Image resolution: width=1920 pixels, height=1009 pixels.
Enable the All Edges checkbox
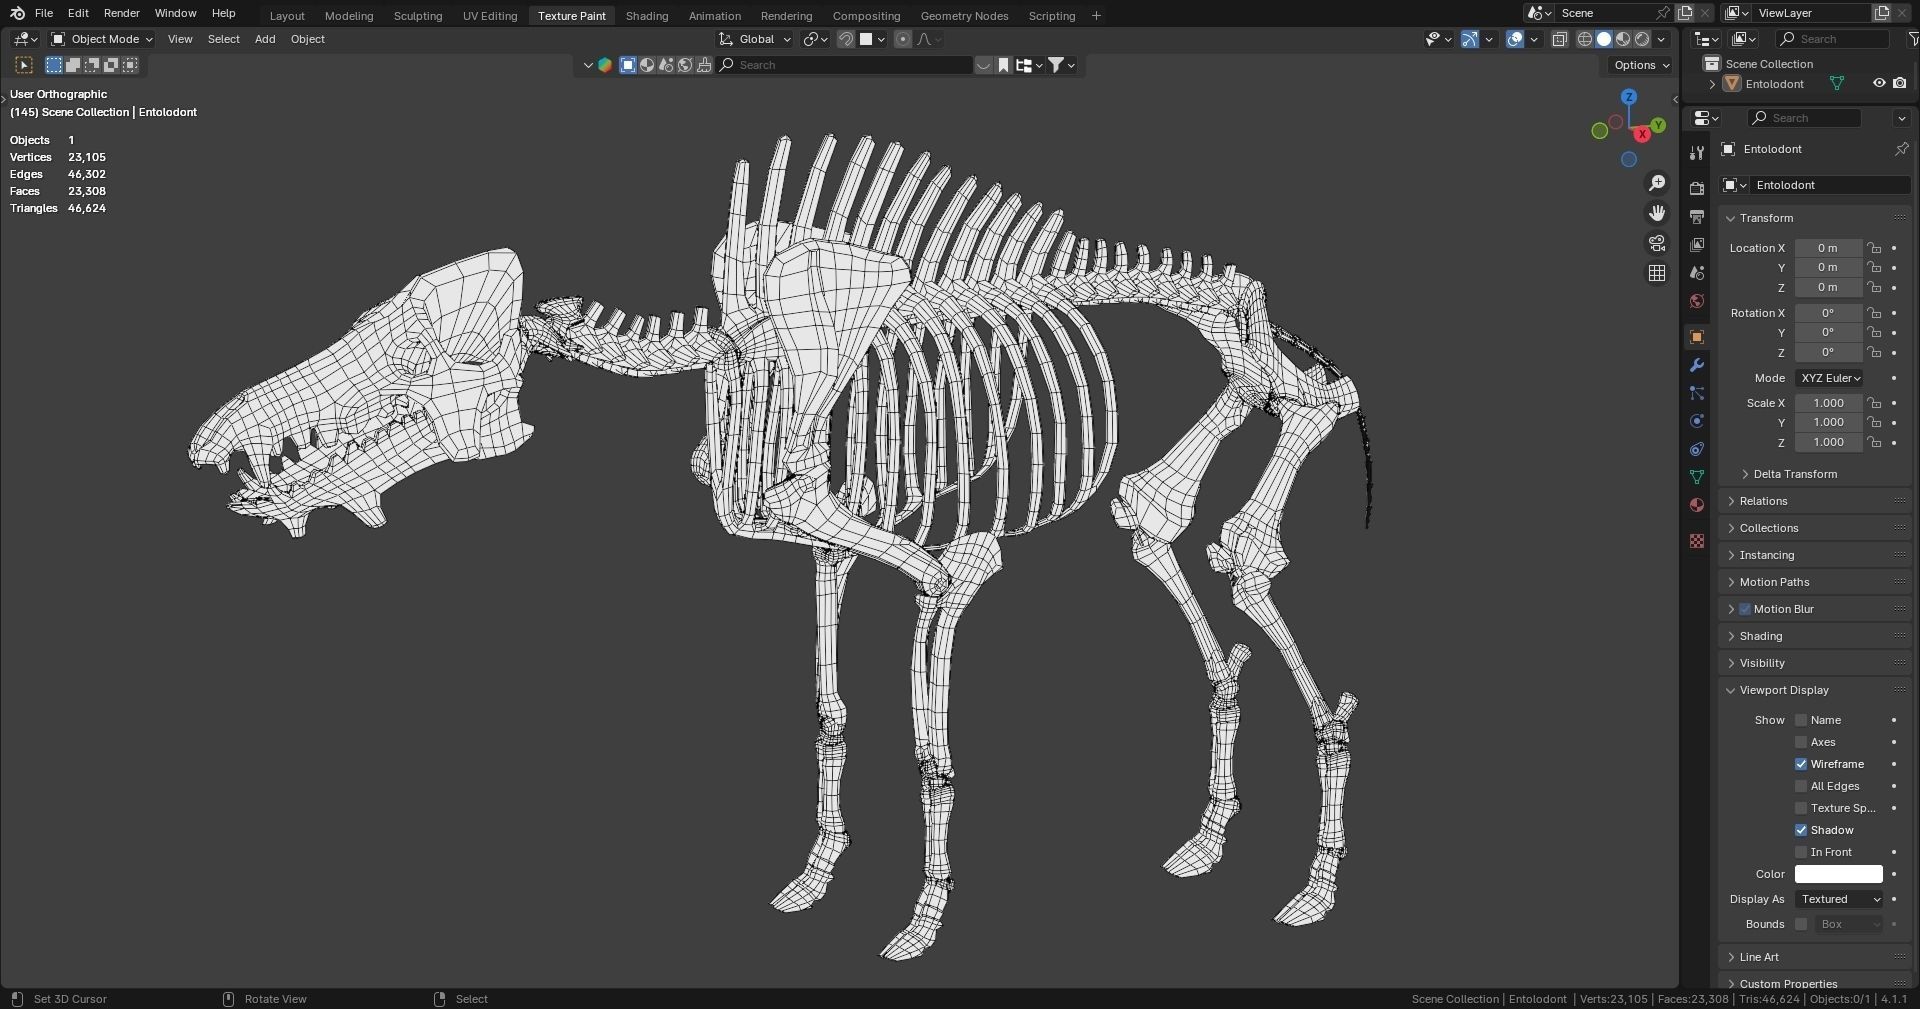pos(1801,786)
